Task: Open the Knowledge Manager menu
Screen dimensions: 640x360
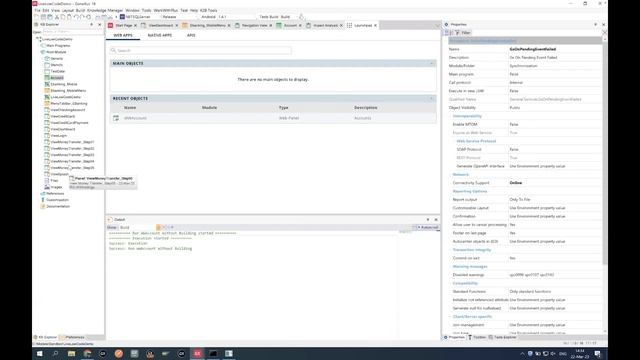Action: pos(105,10)
